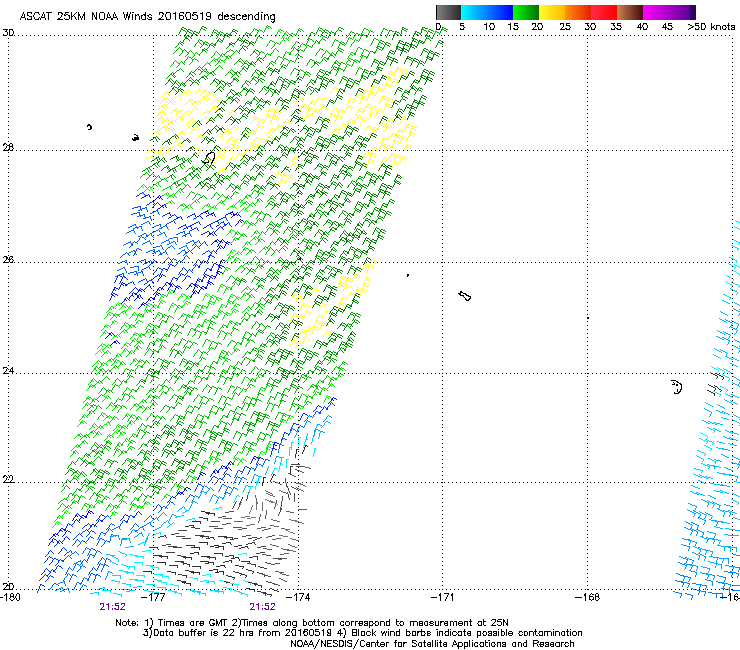The height and width of the screenshot is (650, 740).
Task: Click the brown 35-40 knots color swatch
Action: tap(630, 12)
